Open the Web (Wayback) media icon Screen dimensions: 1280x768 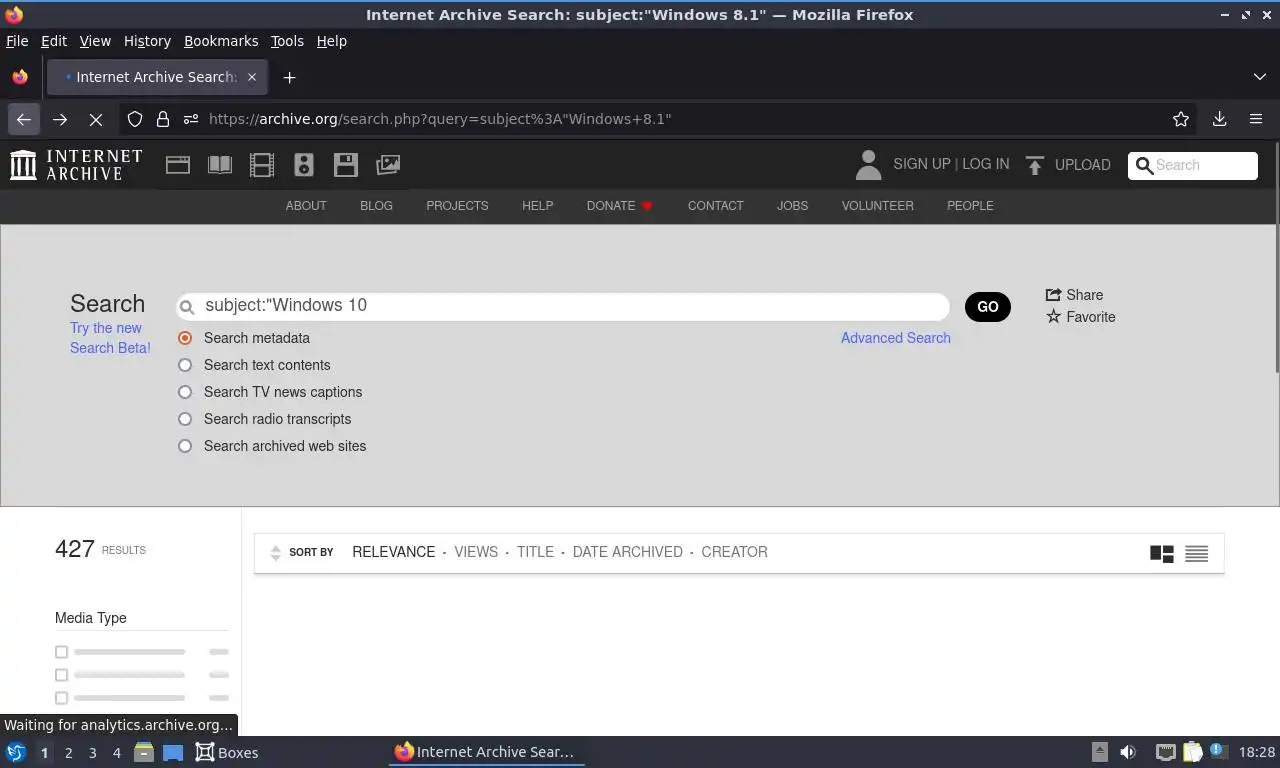178,165
